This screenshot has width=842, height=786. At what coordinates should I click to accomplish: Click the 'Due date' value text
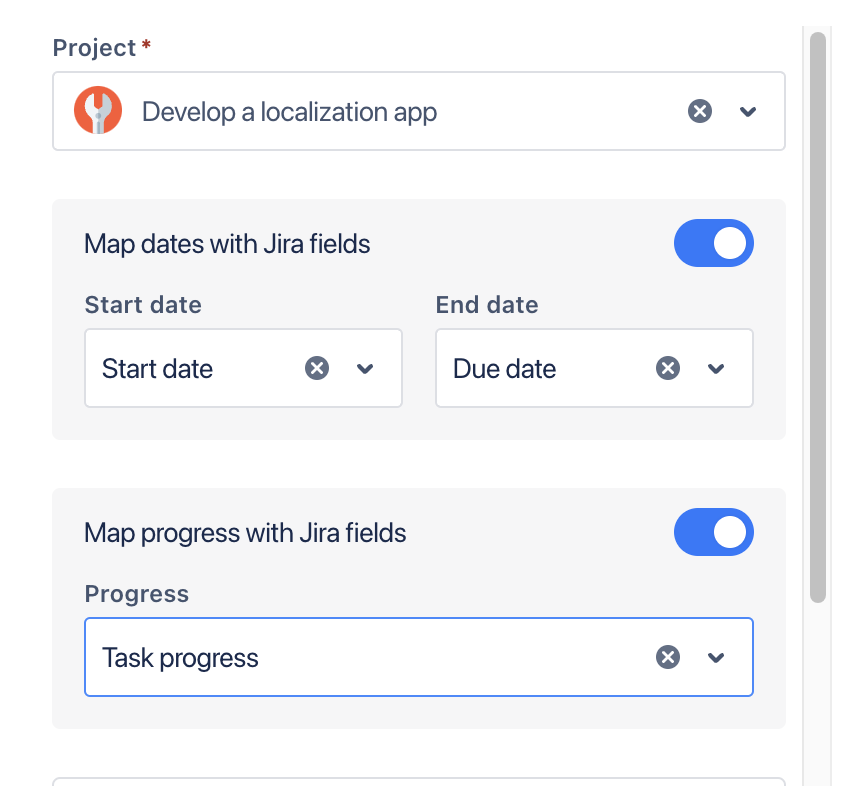click(x=504, y=369)
